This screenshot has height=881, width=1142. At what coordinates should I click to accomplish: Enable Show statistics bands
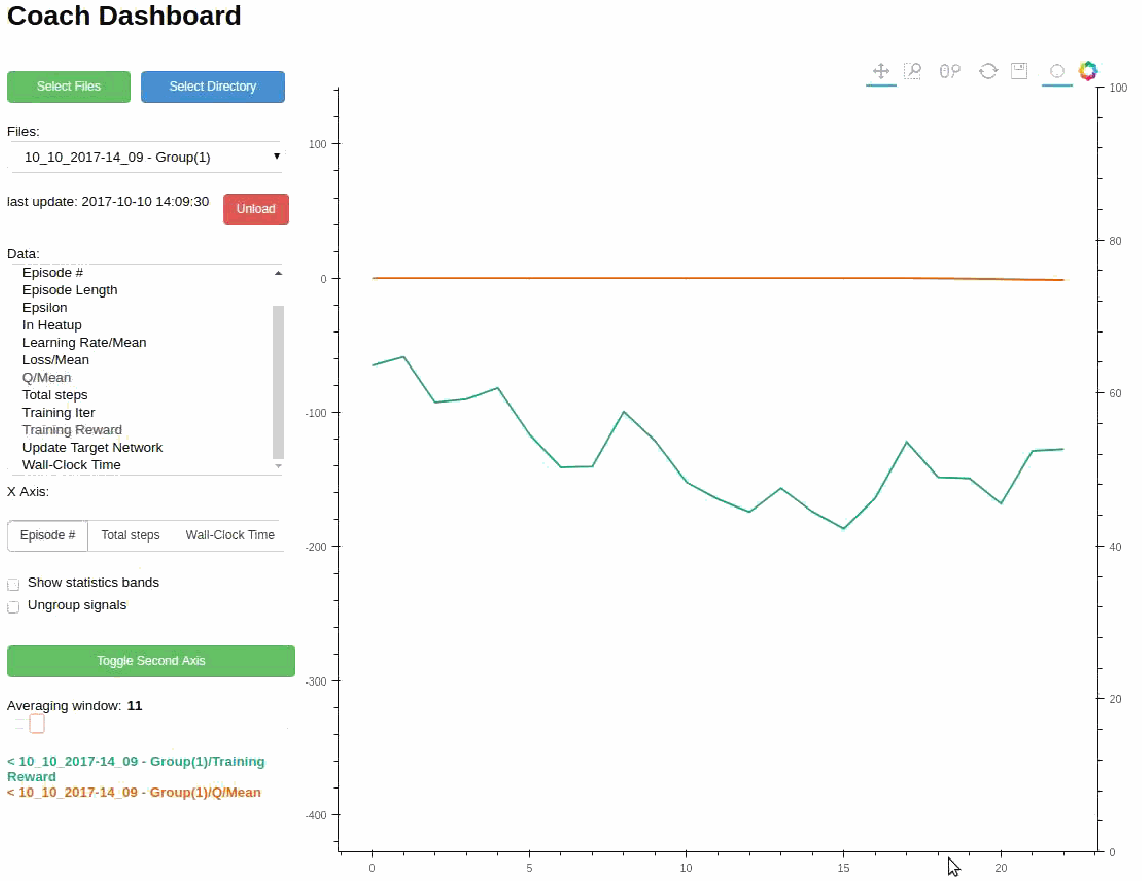(13, 584)
